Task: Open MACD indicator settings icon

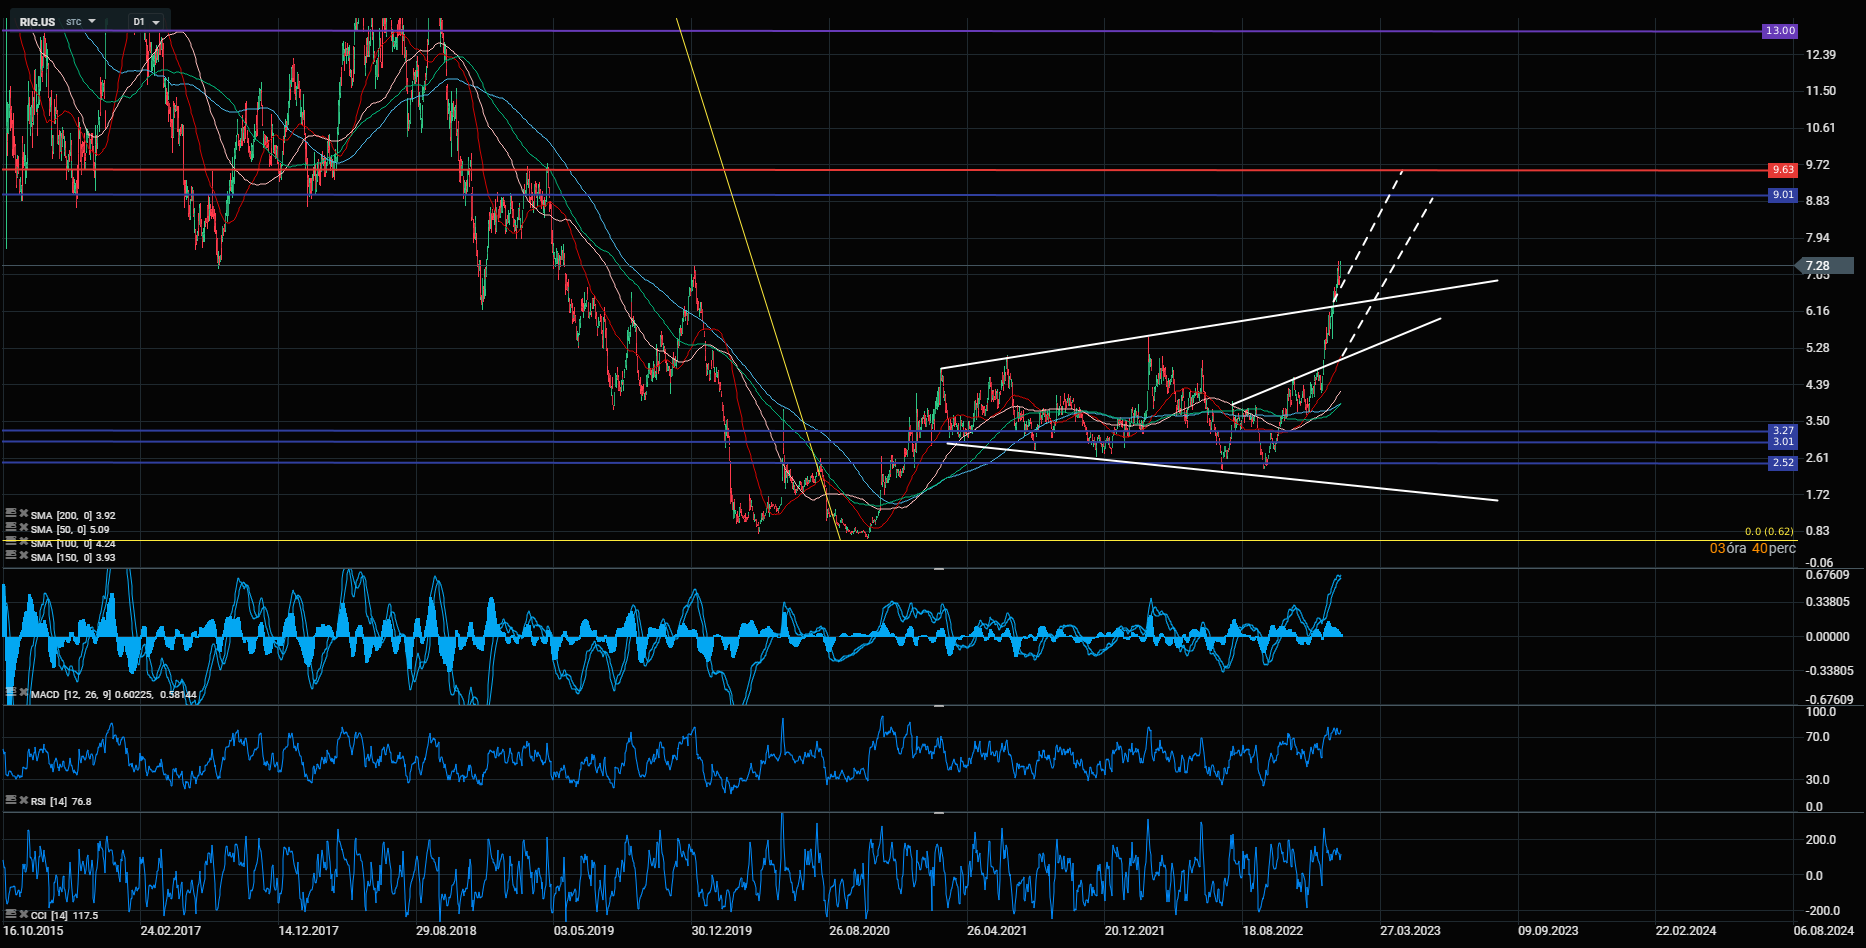Action: (11, 692)
